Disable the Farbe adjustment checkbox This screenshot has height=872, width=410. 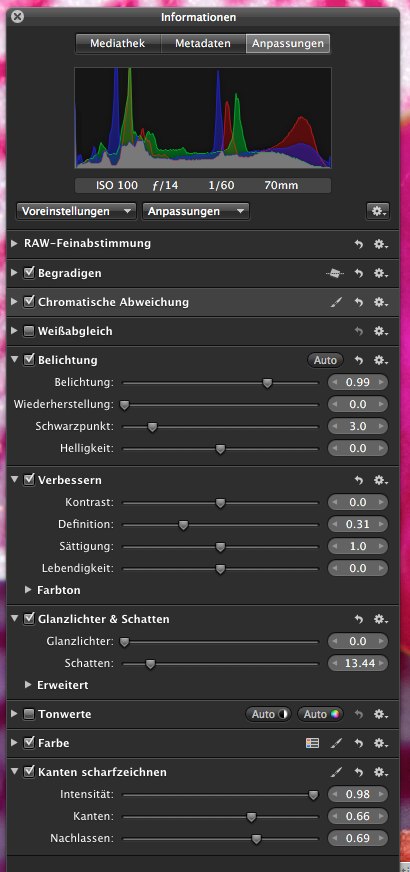coord(29,743)
